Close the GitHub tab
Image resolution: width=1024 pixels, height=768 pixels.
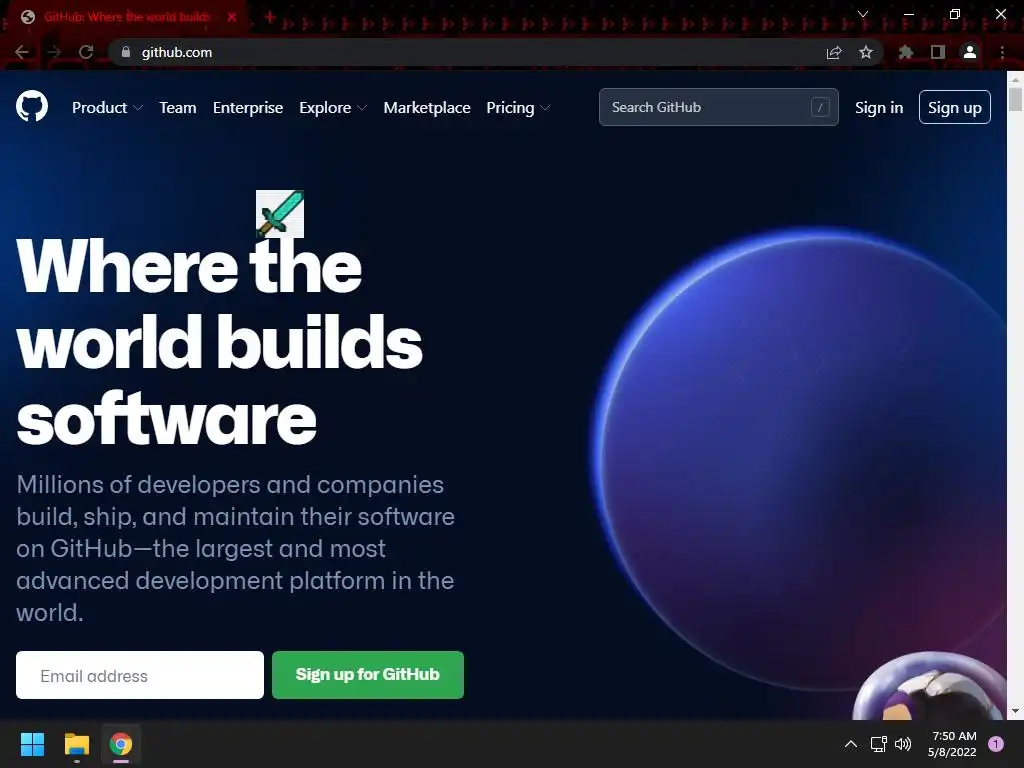(232, 17)
